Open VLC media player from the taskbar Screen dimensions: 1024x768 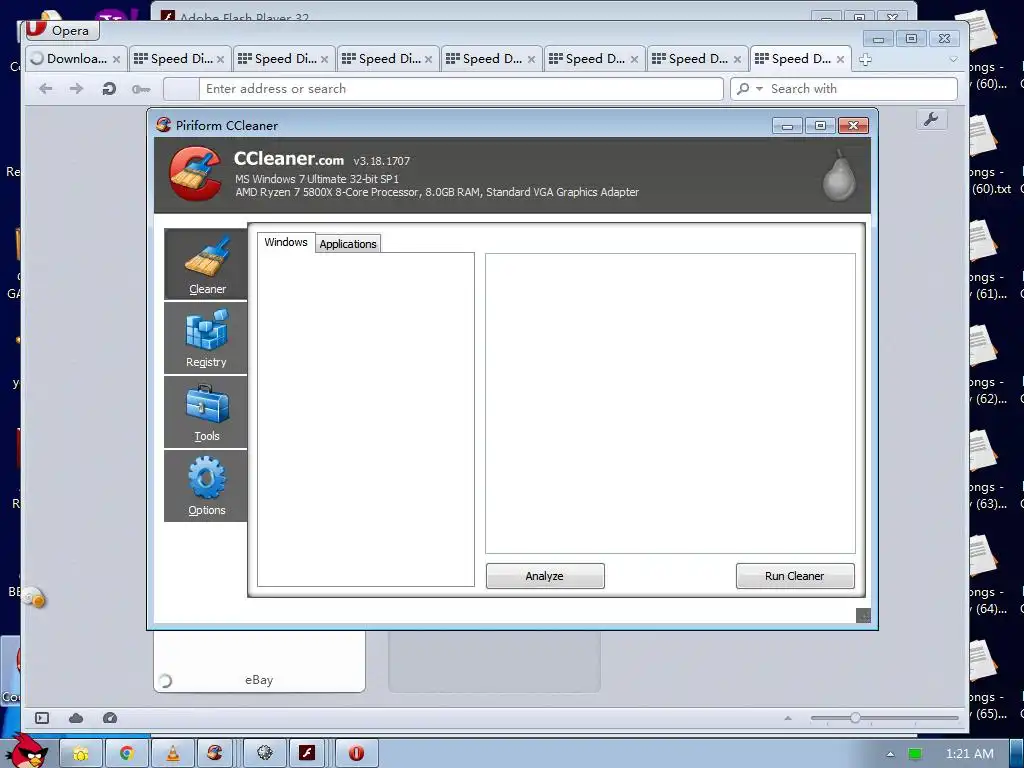172,753
